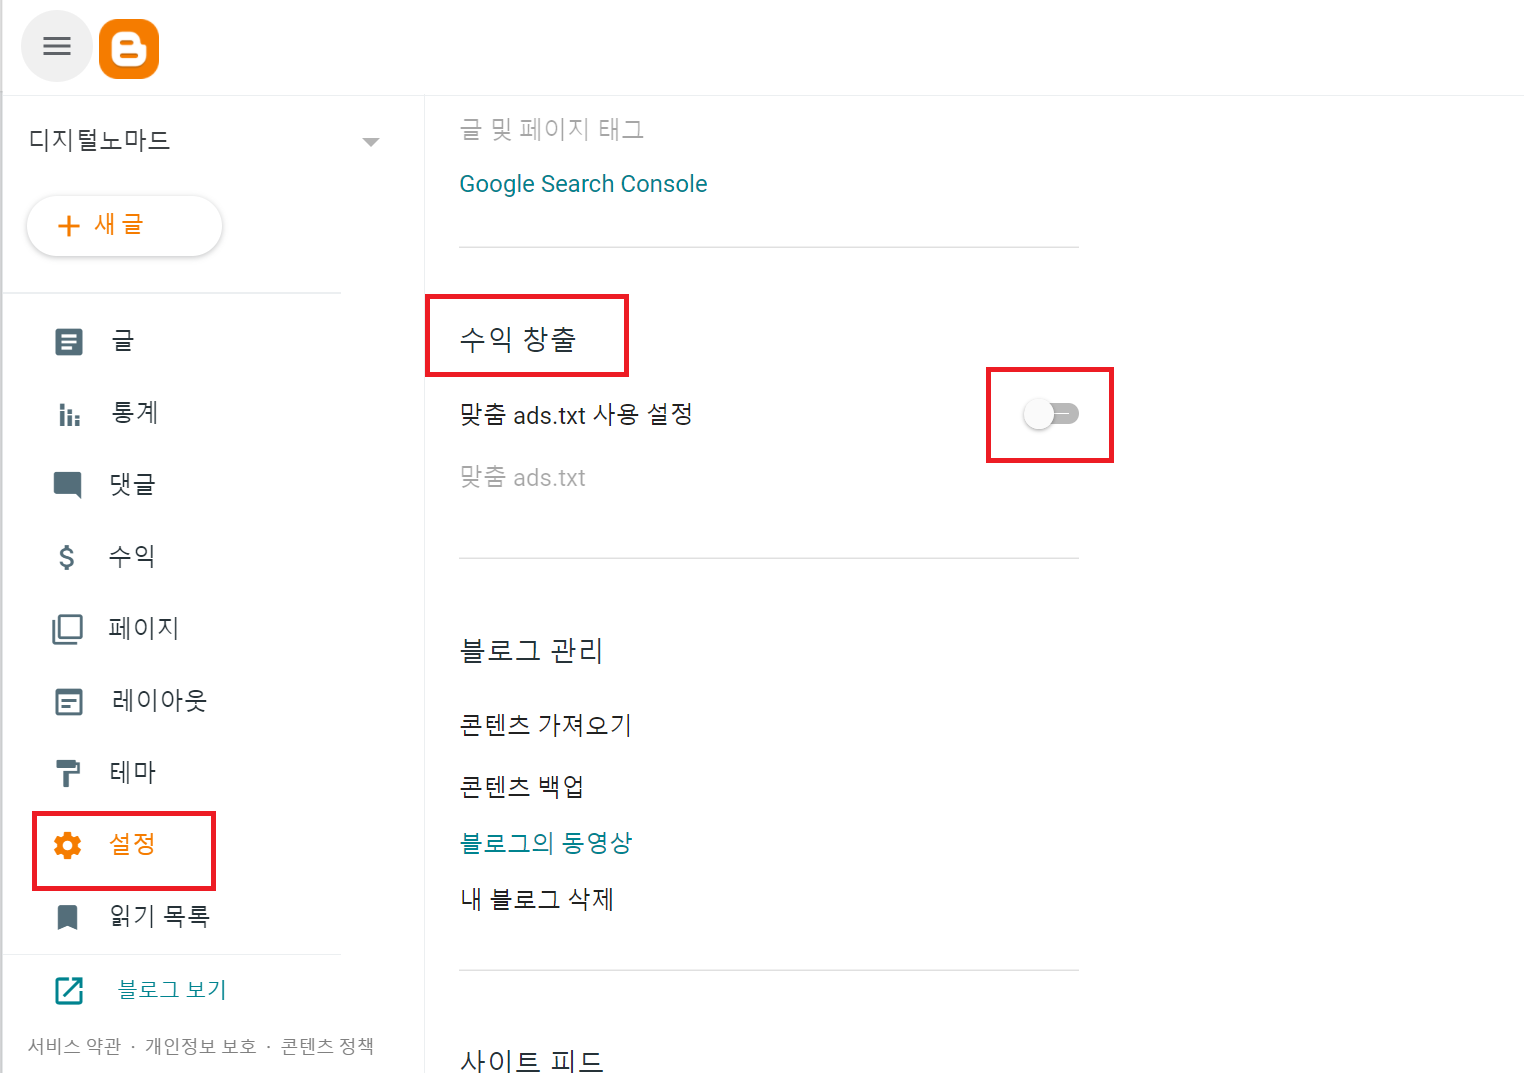
Task: Enable the 맞춤 ads.txt 사용 설정 toggle
Action: 1050,414
